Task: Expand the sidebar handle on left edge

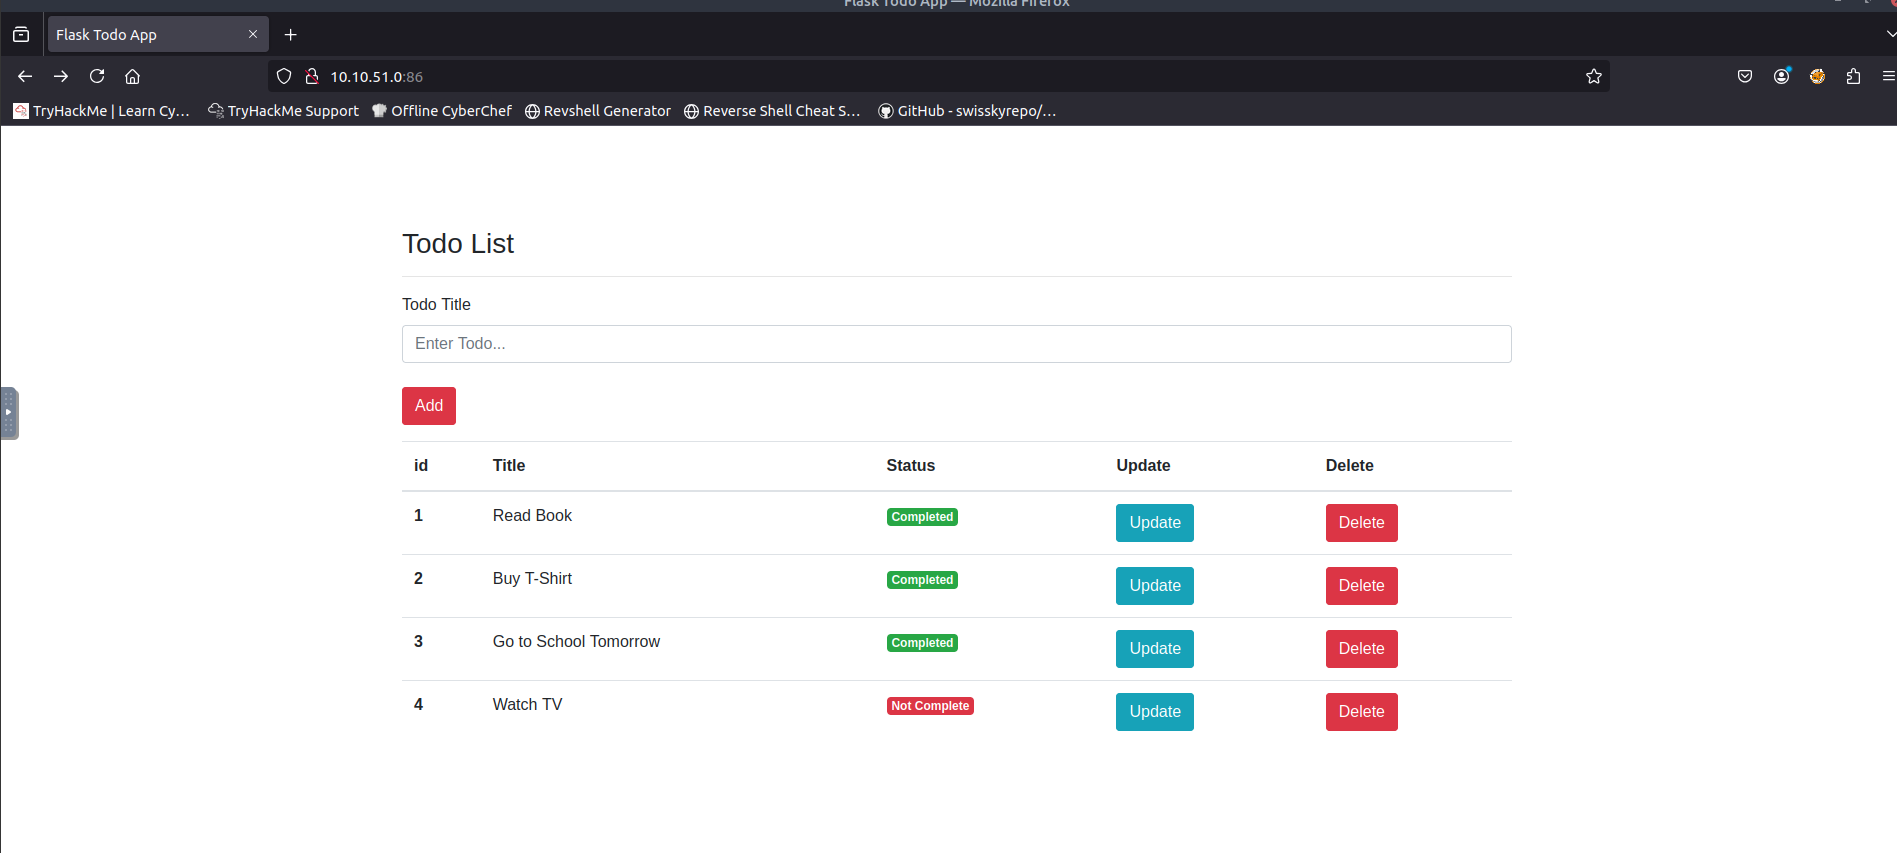Action: tap(9, 412)
